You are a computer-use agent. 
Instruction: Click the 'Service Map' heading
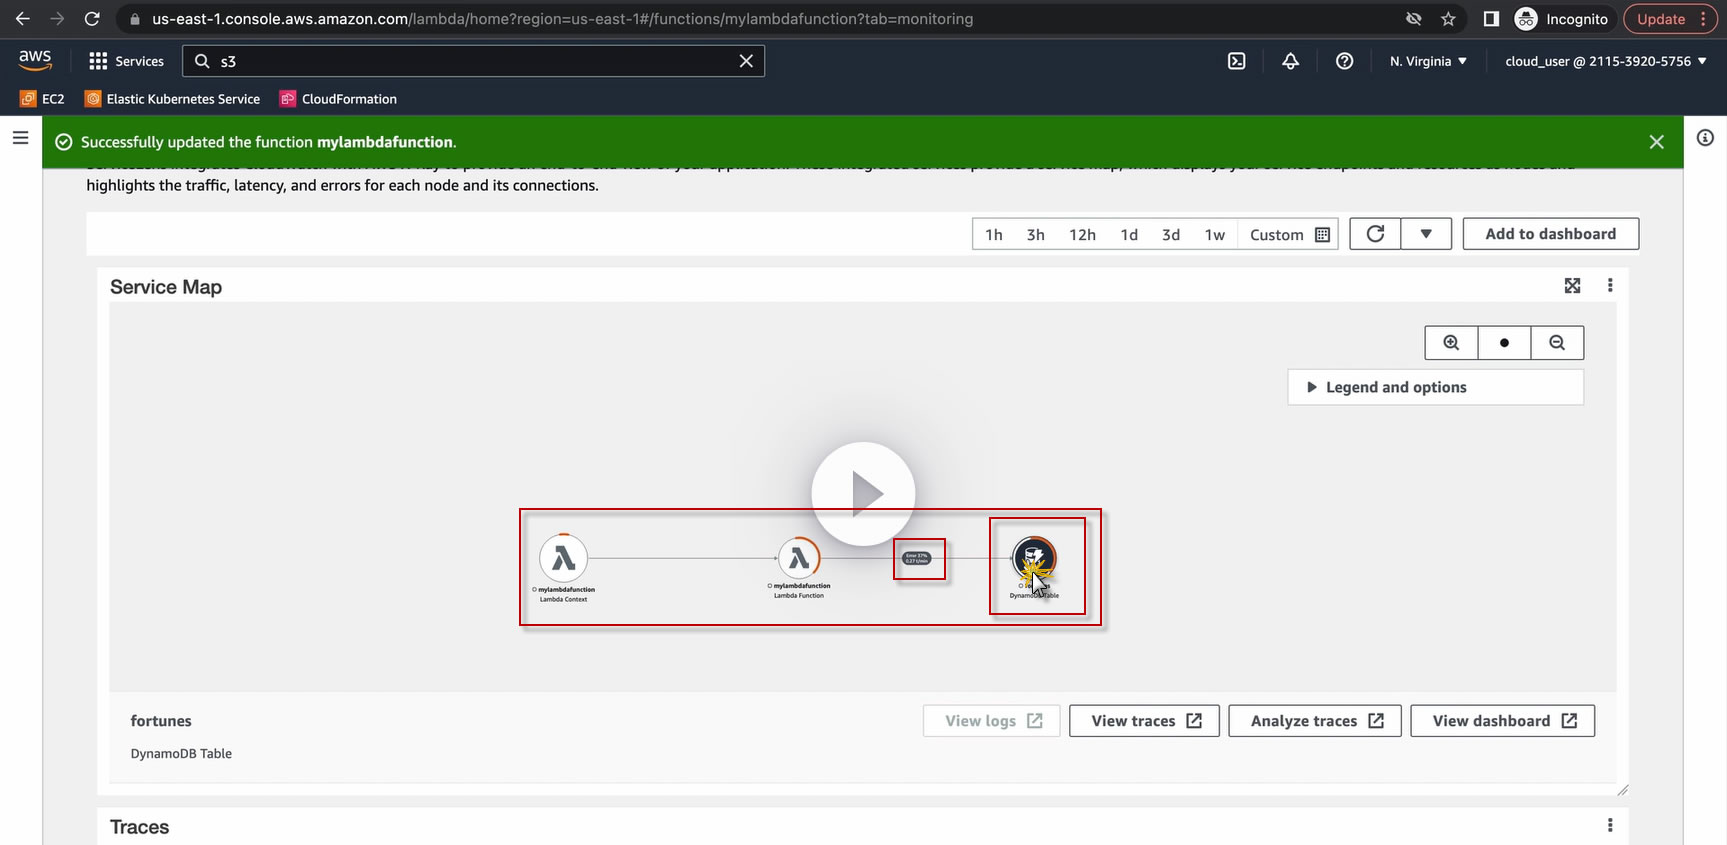166,287
